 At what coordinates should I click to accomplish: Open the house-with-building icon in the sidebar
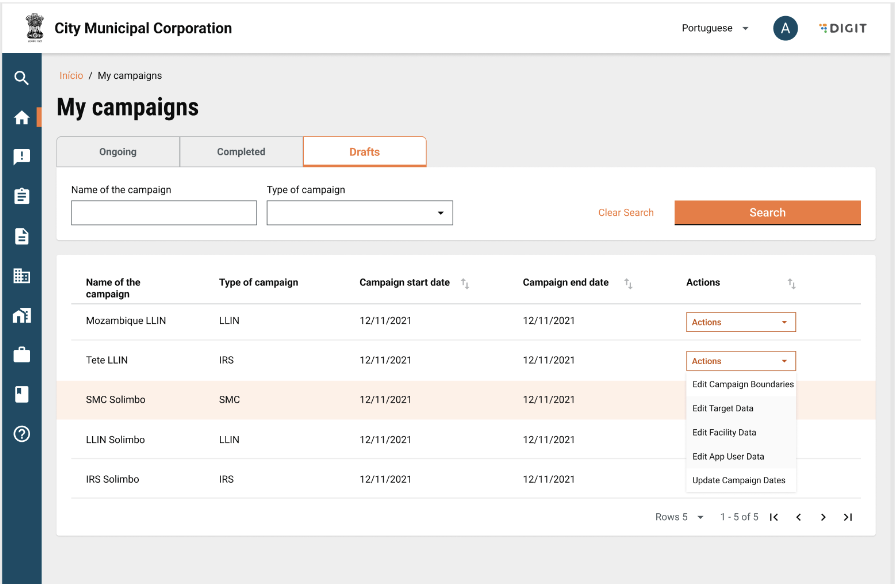[x=21, y=315]
